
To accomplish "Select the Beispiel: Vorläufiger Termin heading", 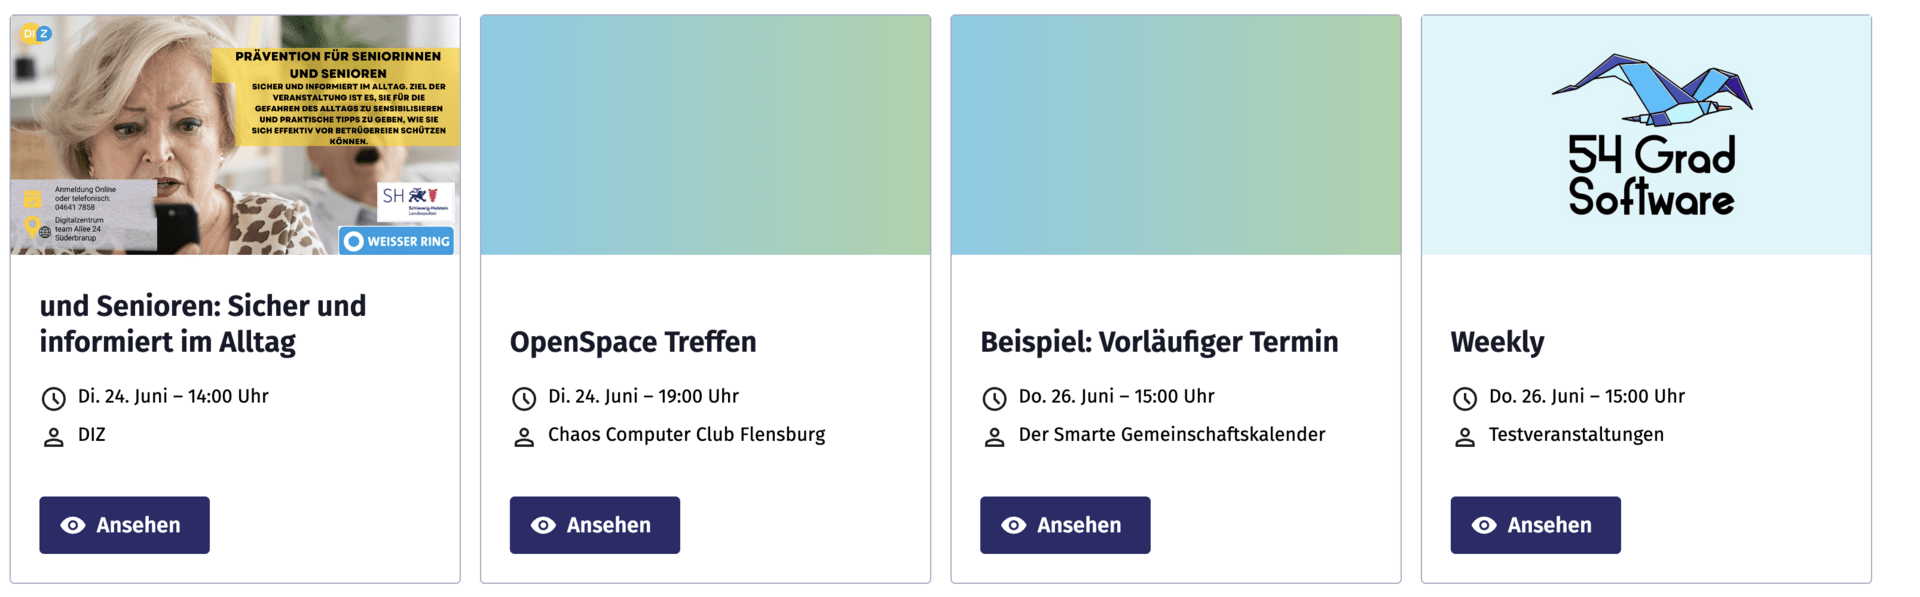I will click(1159, 342).
